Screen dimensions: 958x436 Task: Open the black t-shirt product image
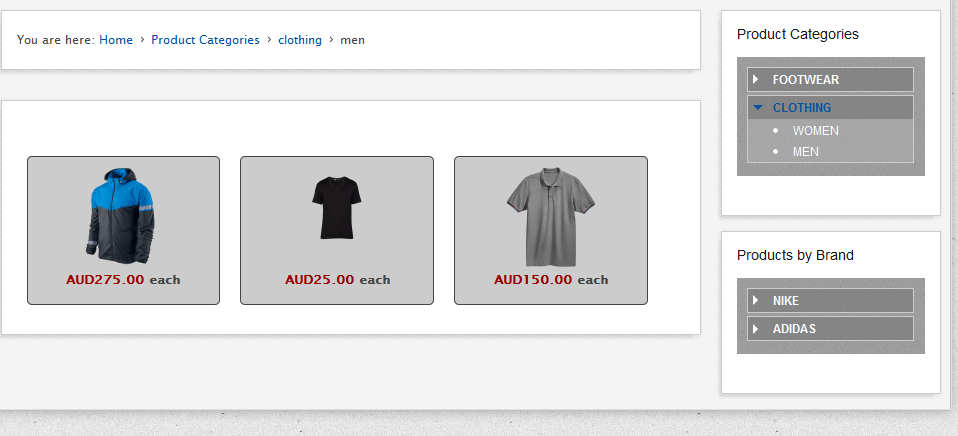coord(336,207)
